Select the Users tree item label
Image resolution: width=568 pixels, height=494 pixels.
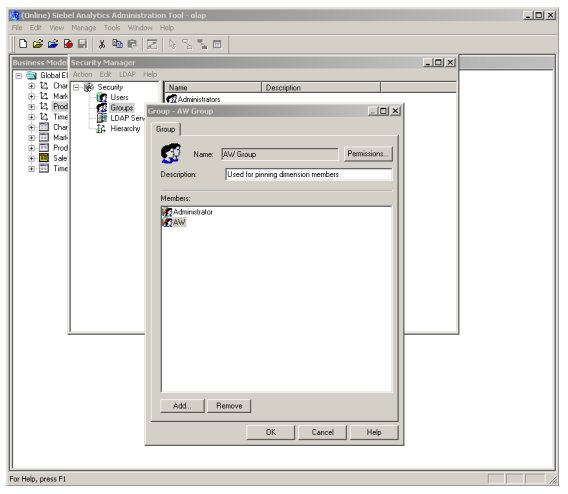119,97
